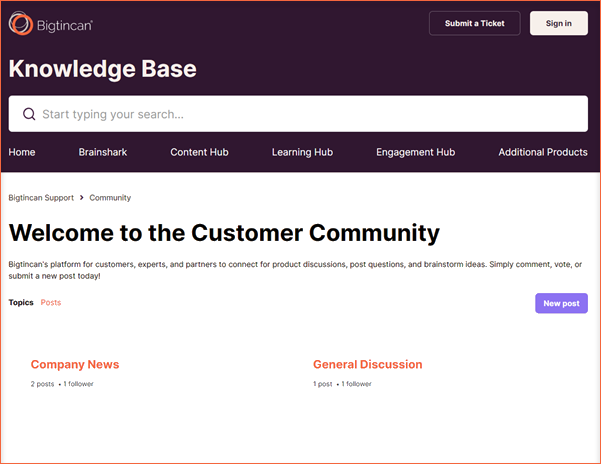Click the '1 post' count under General Discussion
The image size is (601, 464).
[322, 384]
